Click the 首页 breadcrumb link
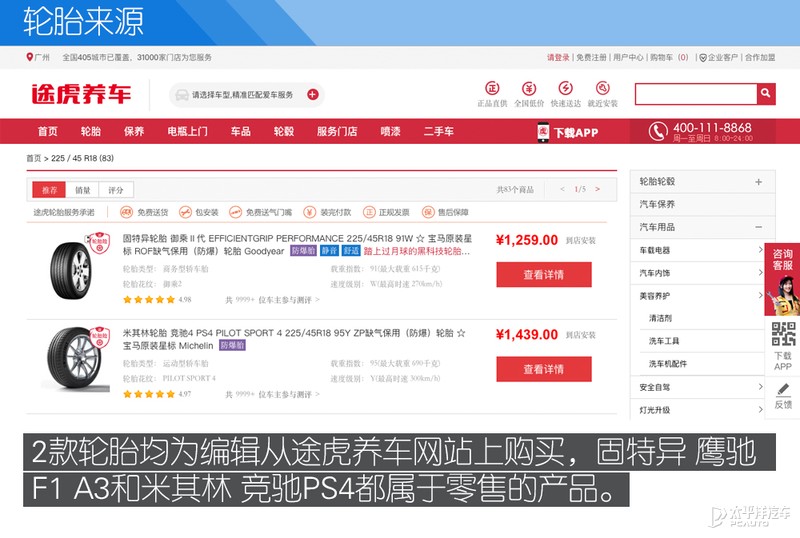 (x=34, y=158)
